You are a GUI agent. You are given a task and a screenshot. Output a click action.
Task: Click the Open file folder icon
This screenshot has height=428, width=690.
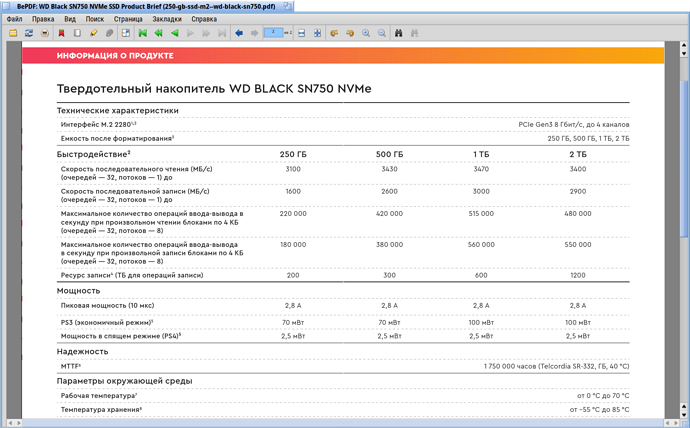13,33
